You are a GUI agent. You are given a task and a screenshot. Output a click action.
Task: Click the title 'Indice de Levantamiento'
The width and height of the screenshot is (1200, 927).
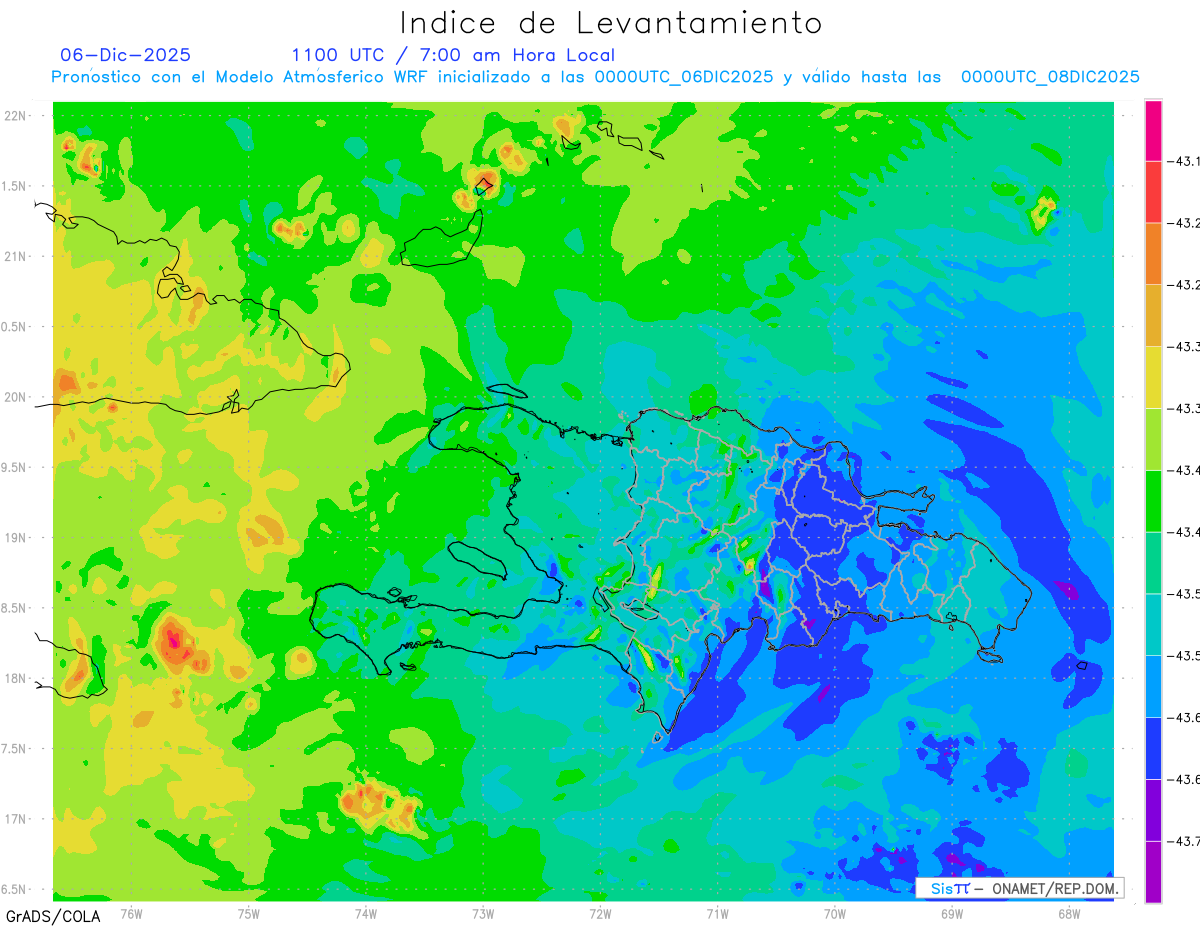pyautogui.click(x=611, y=22)
